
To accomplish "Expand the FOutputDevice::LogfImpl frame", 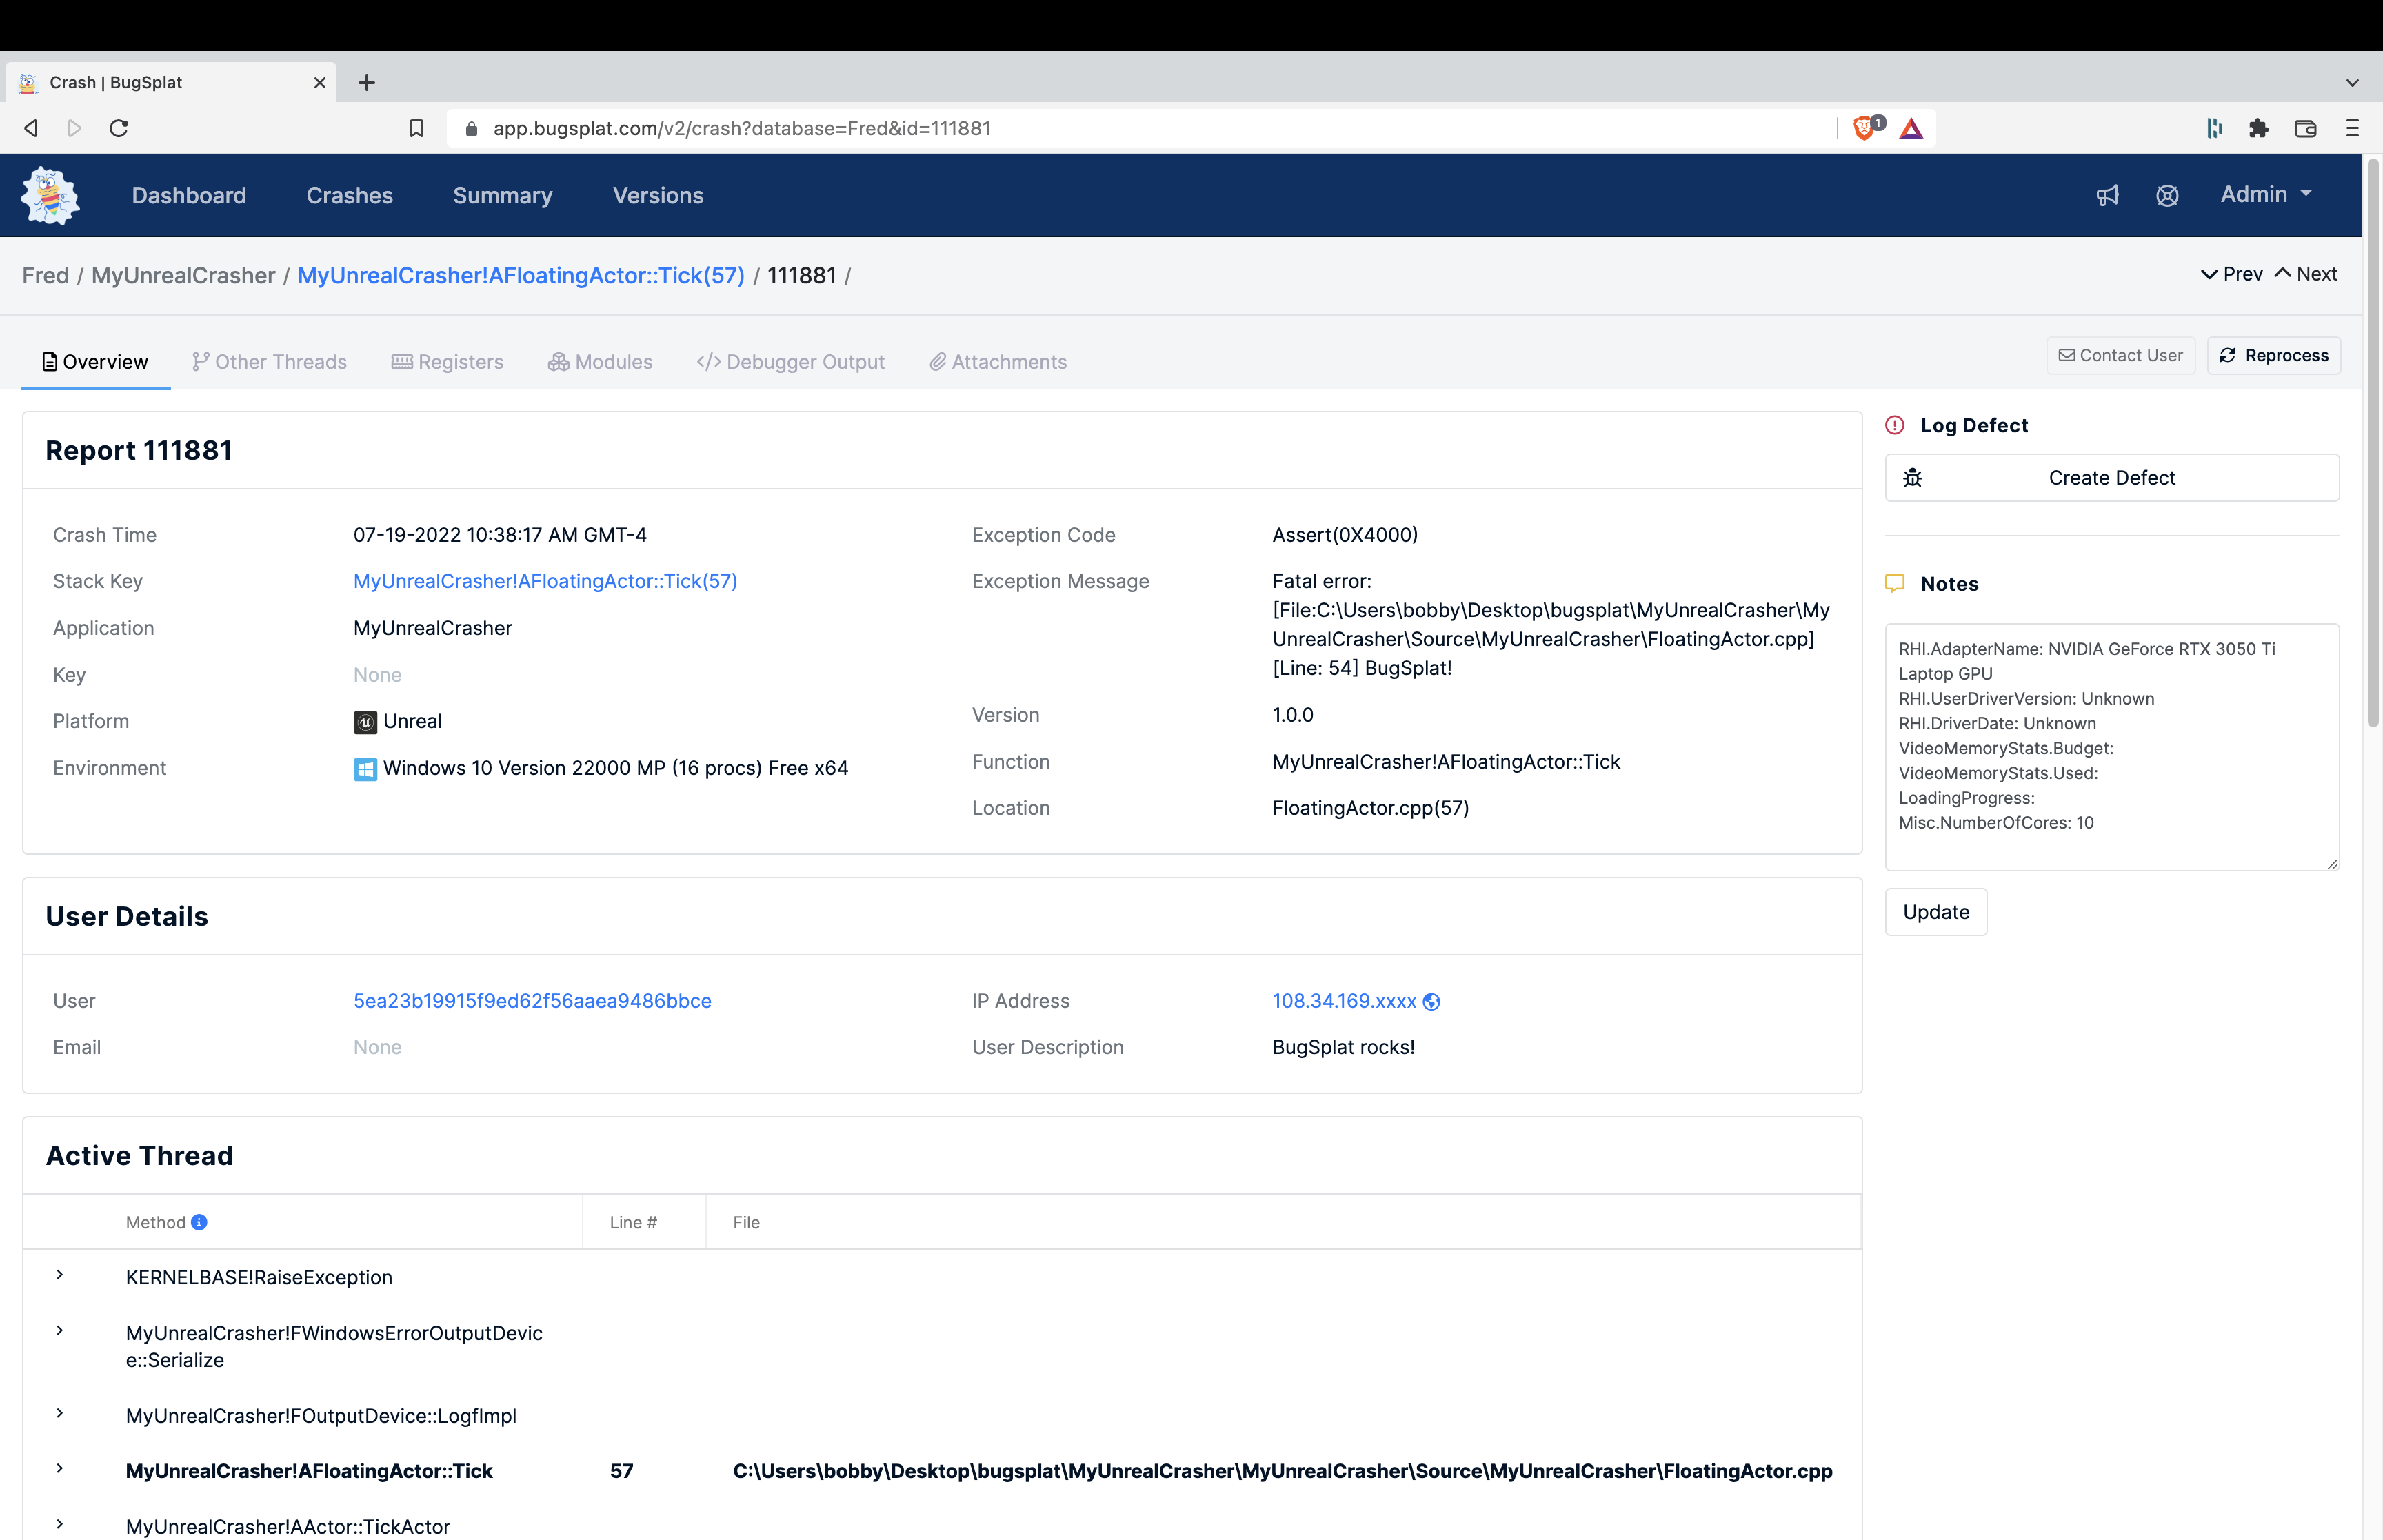I will point(60,1413).
